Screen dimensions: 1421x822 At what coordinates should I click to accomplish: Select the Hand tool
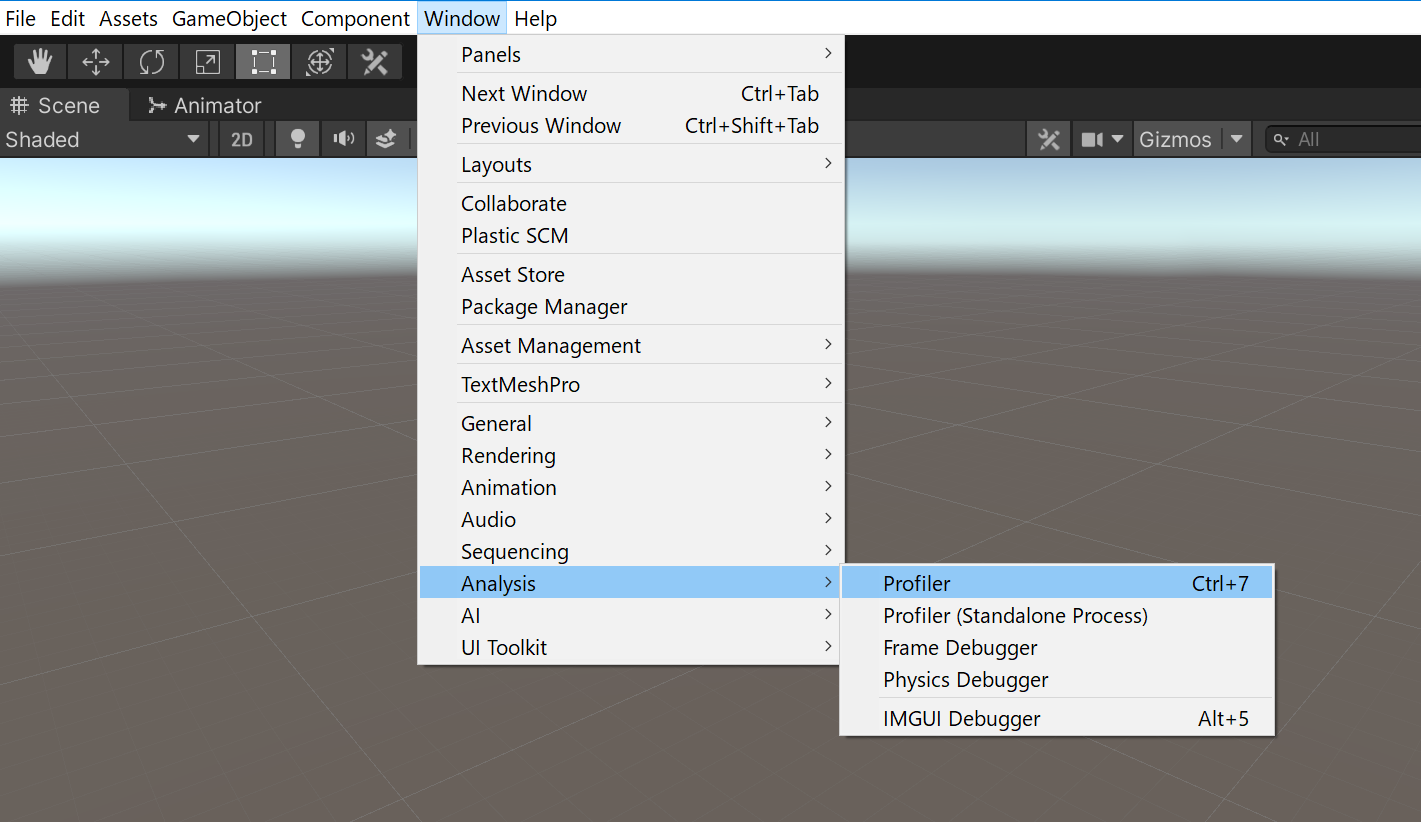point(39,61)
